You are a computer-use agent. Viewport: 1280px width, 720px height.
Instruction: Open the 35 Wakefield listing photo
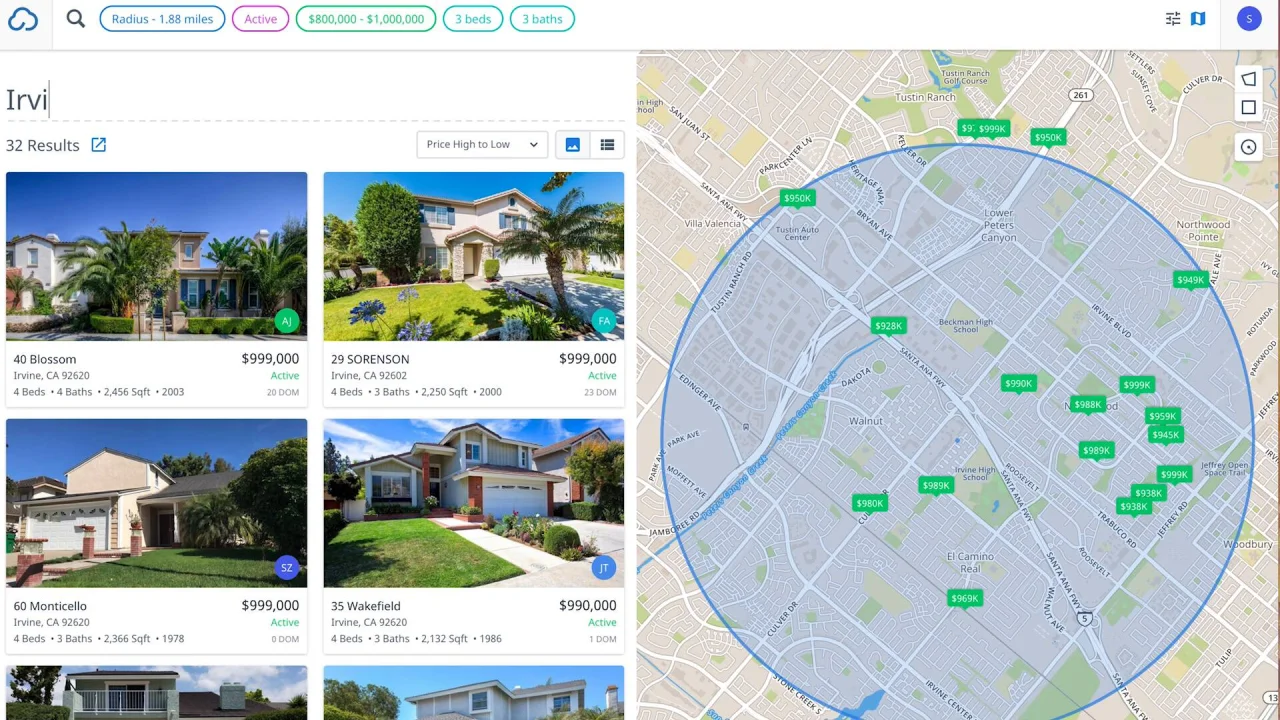click(474, 503)
